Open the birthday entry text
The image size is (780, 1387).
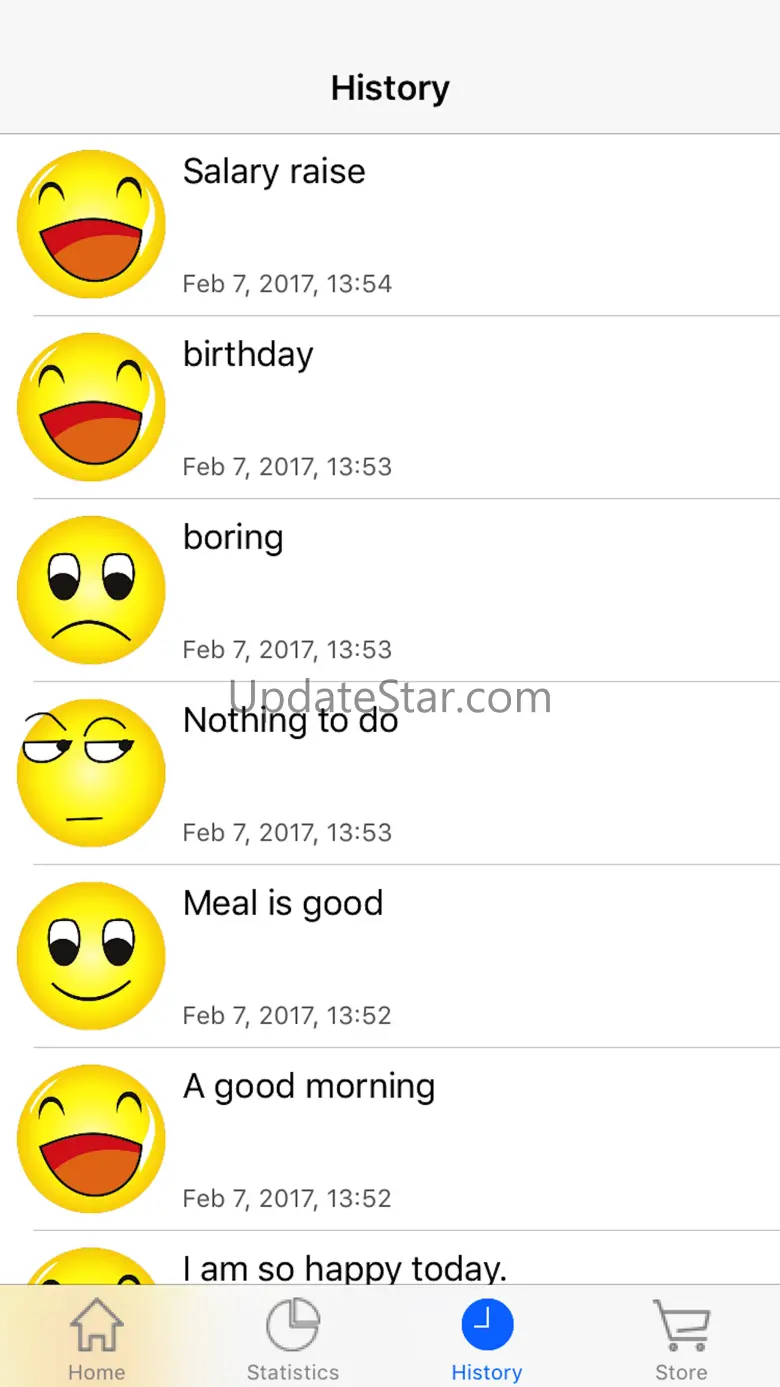pyautogui.click(x=248, y=354)
